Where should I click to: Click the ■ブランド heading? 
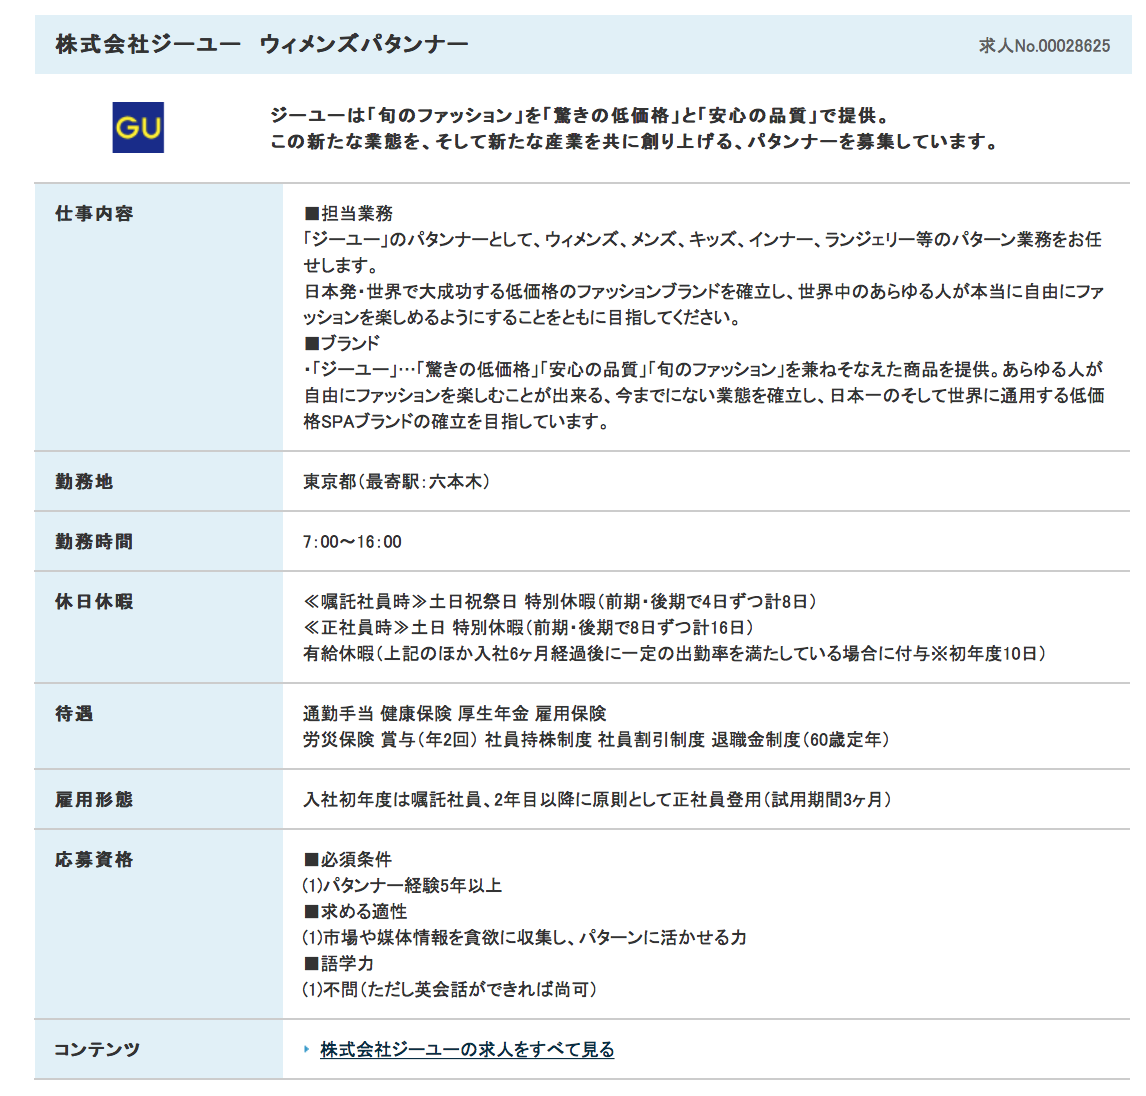342,343
